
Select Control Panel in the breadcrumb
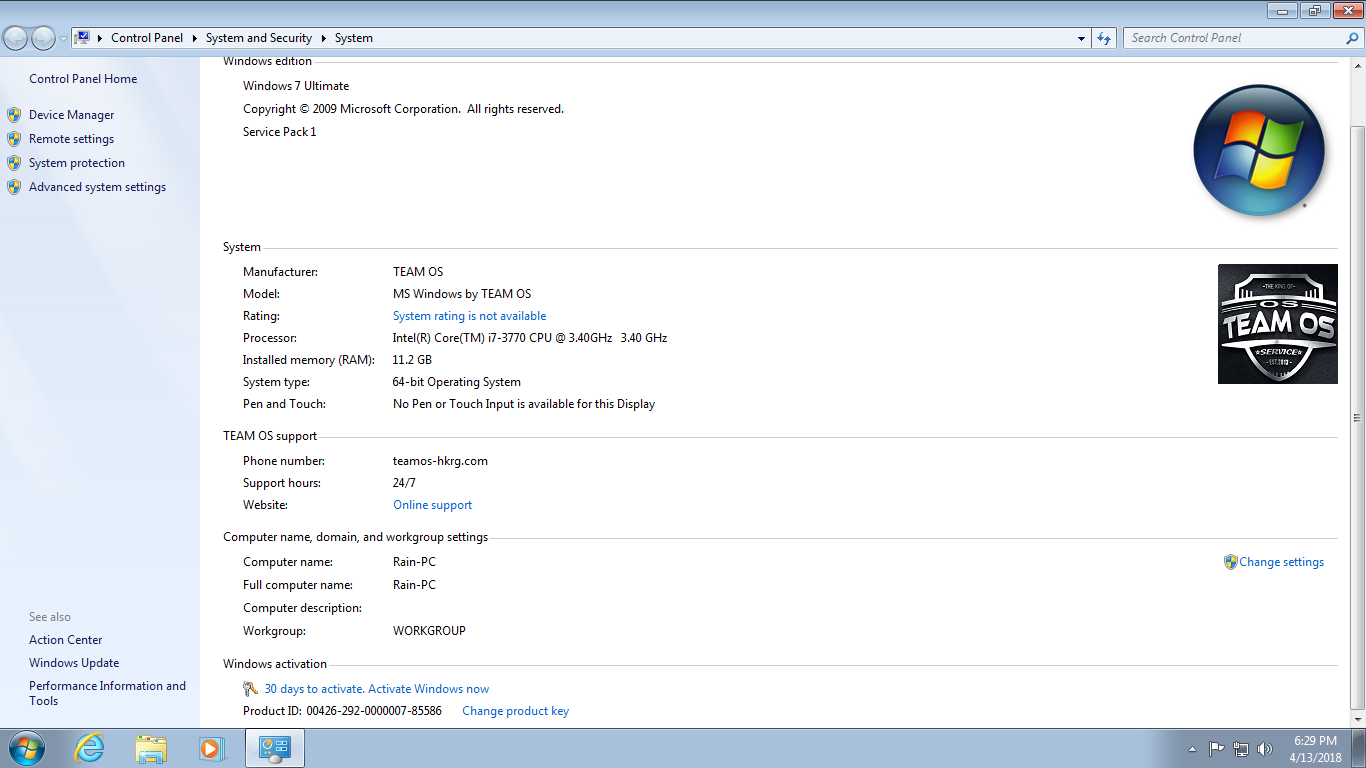pos(147,38)
